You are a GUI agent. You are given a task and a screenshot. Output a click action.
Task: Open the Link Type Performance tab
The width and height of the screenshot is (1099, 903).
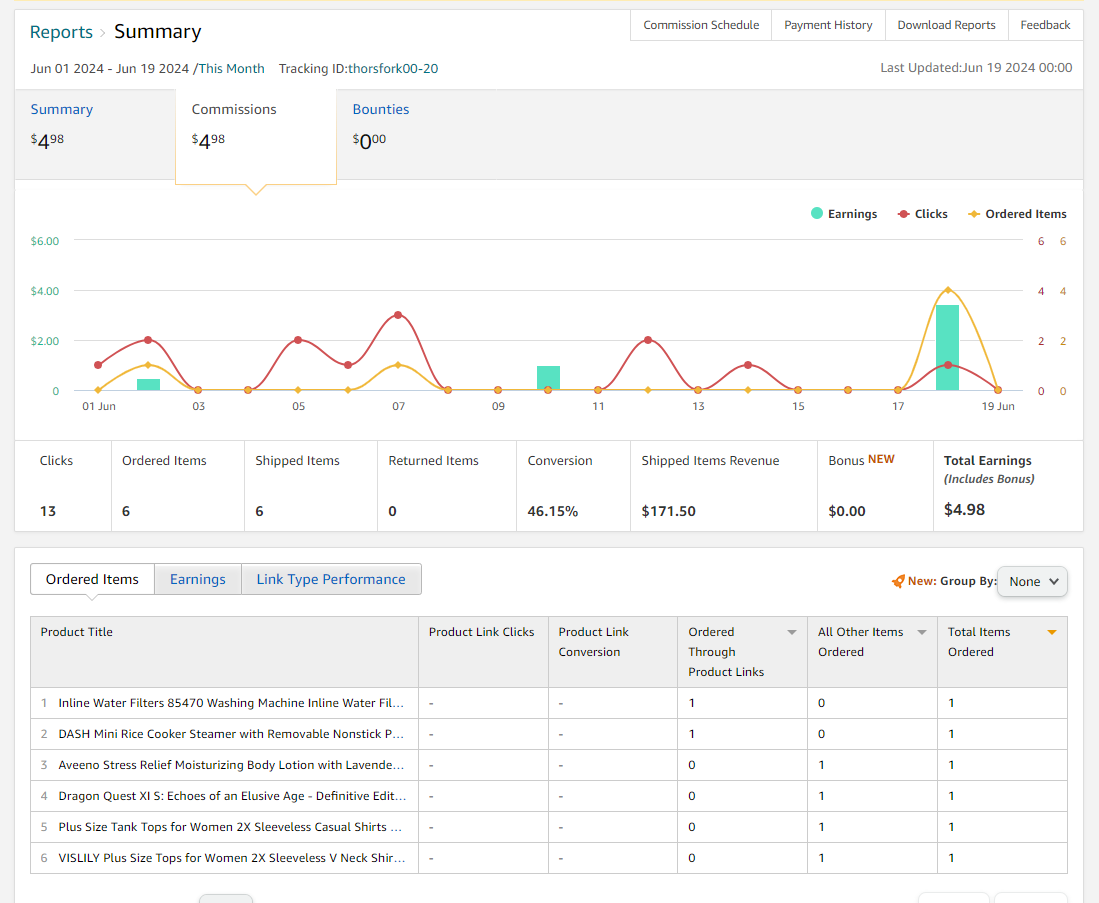[x=331, y=579]
